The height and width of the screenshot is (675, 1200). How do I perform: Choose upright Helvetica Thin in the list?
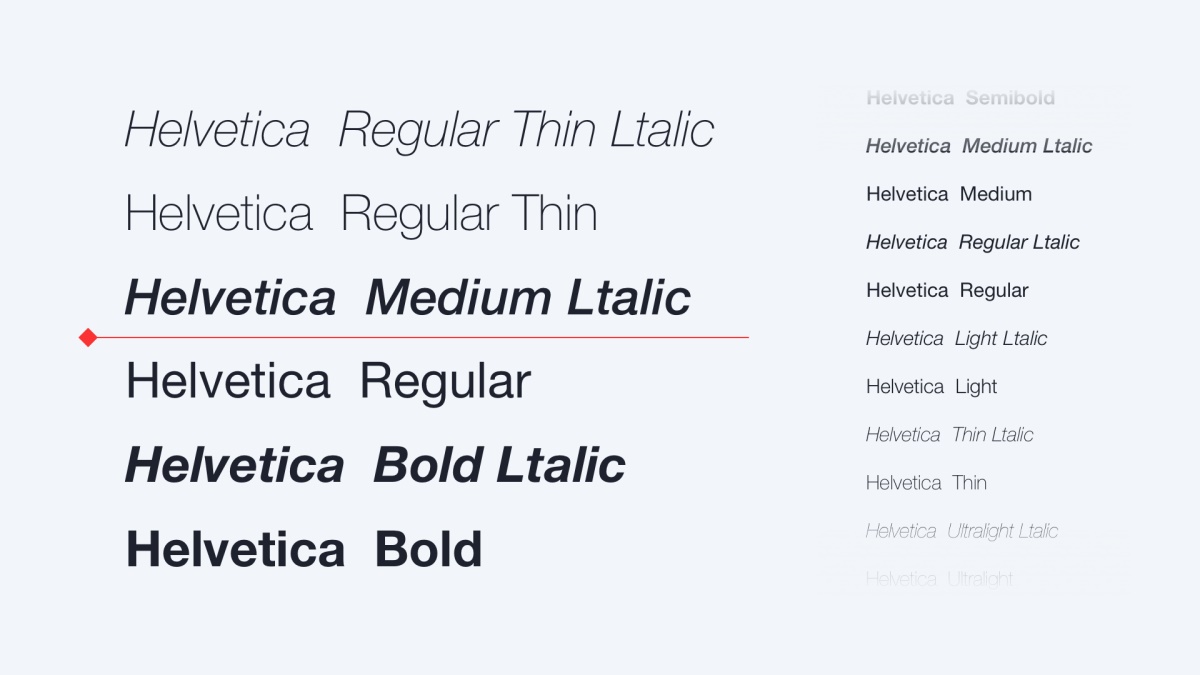point(926,483)
